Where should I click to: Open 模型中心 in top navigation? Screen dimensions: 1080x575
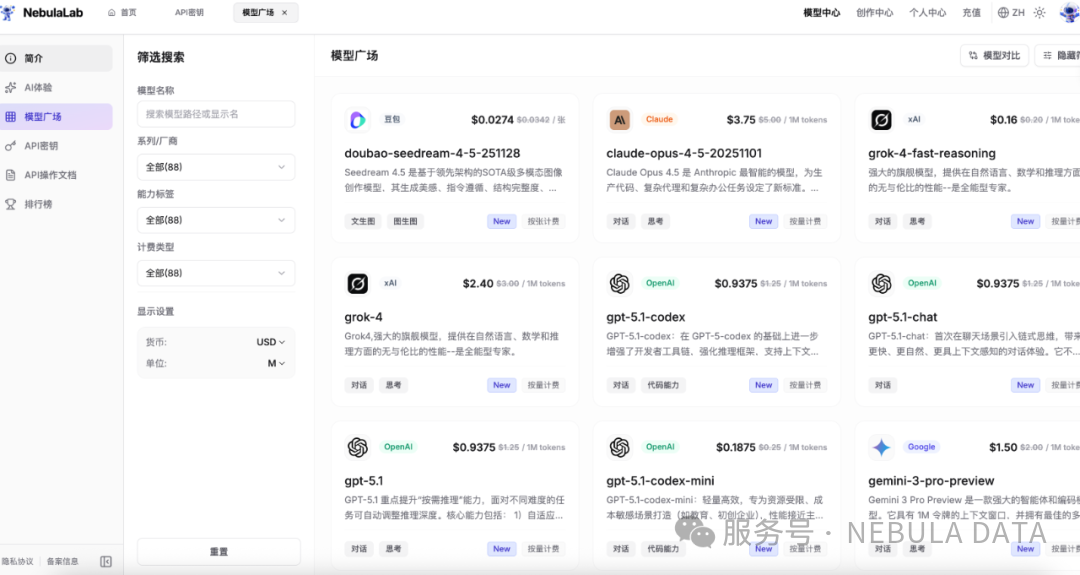(822, 12)
